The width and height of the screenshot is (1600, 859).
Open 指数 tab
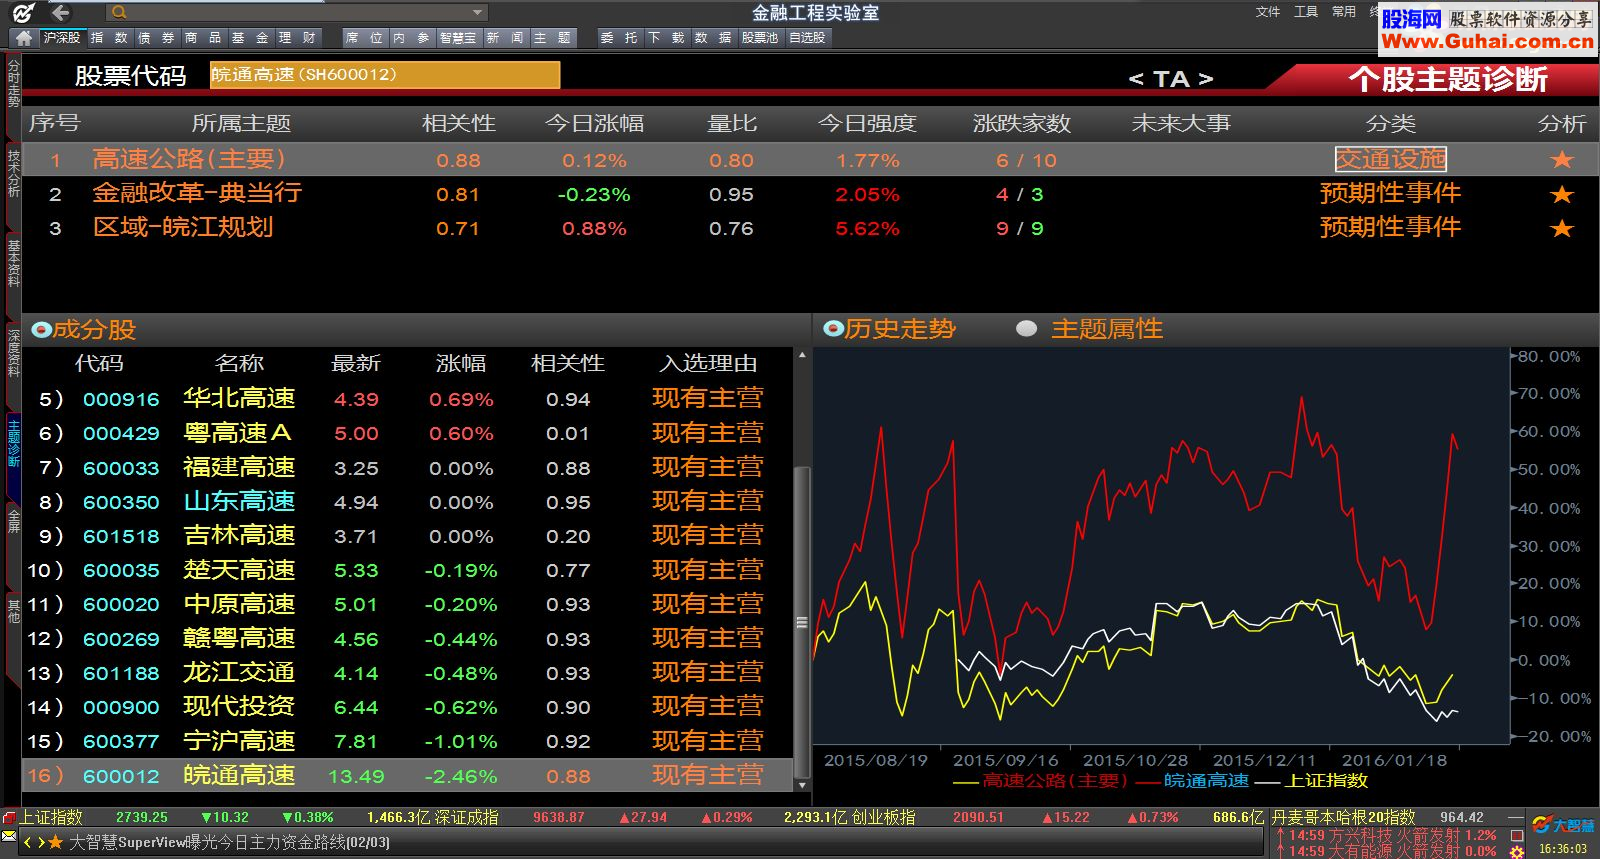tap(109, 38)
